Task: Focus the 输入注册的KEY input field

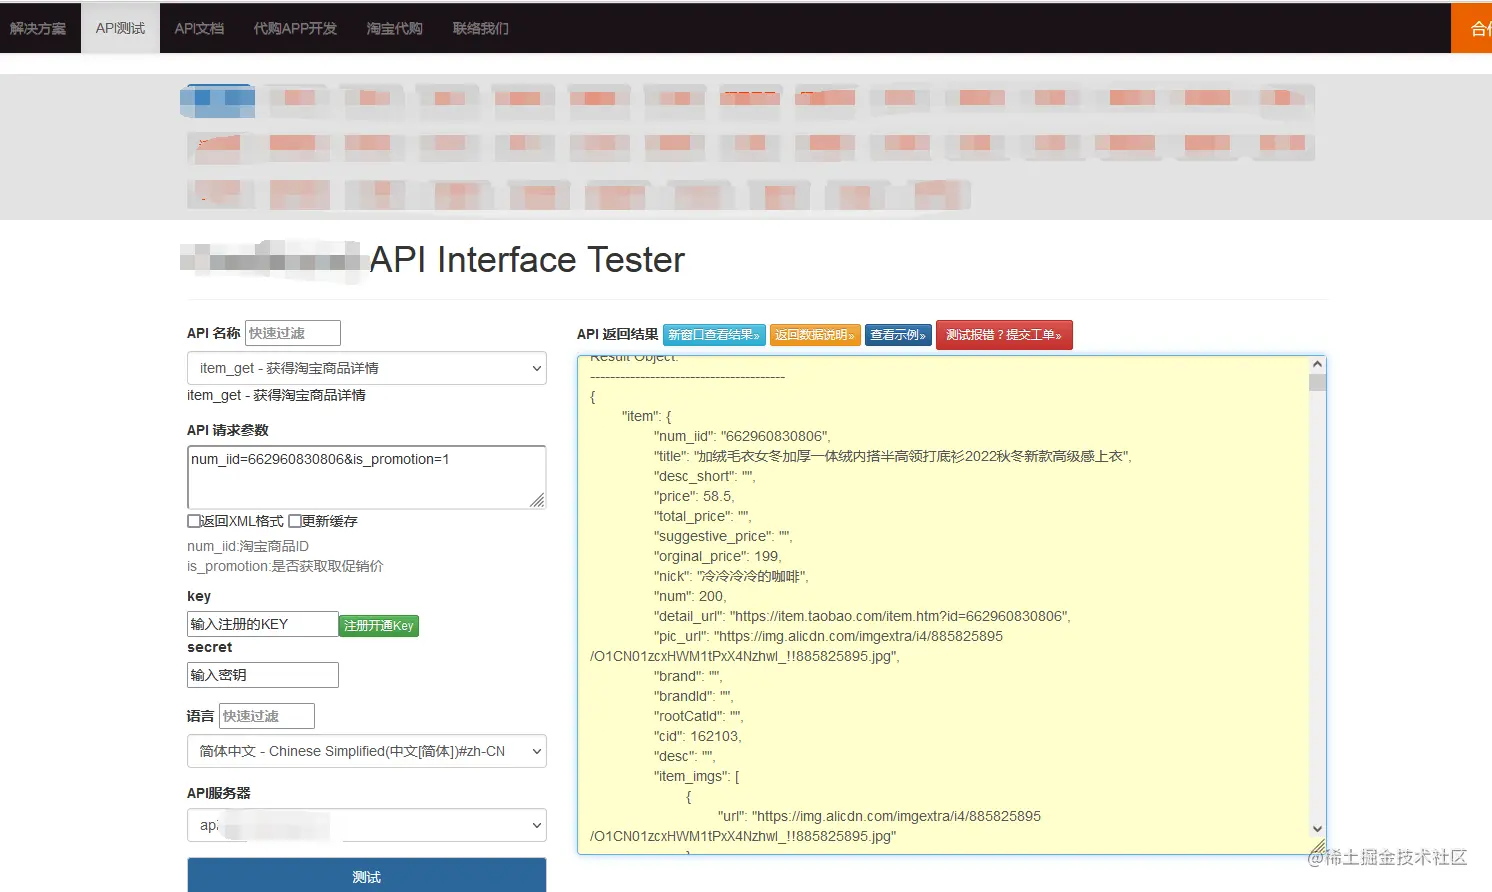Action: pos(262,624)
